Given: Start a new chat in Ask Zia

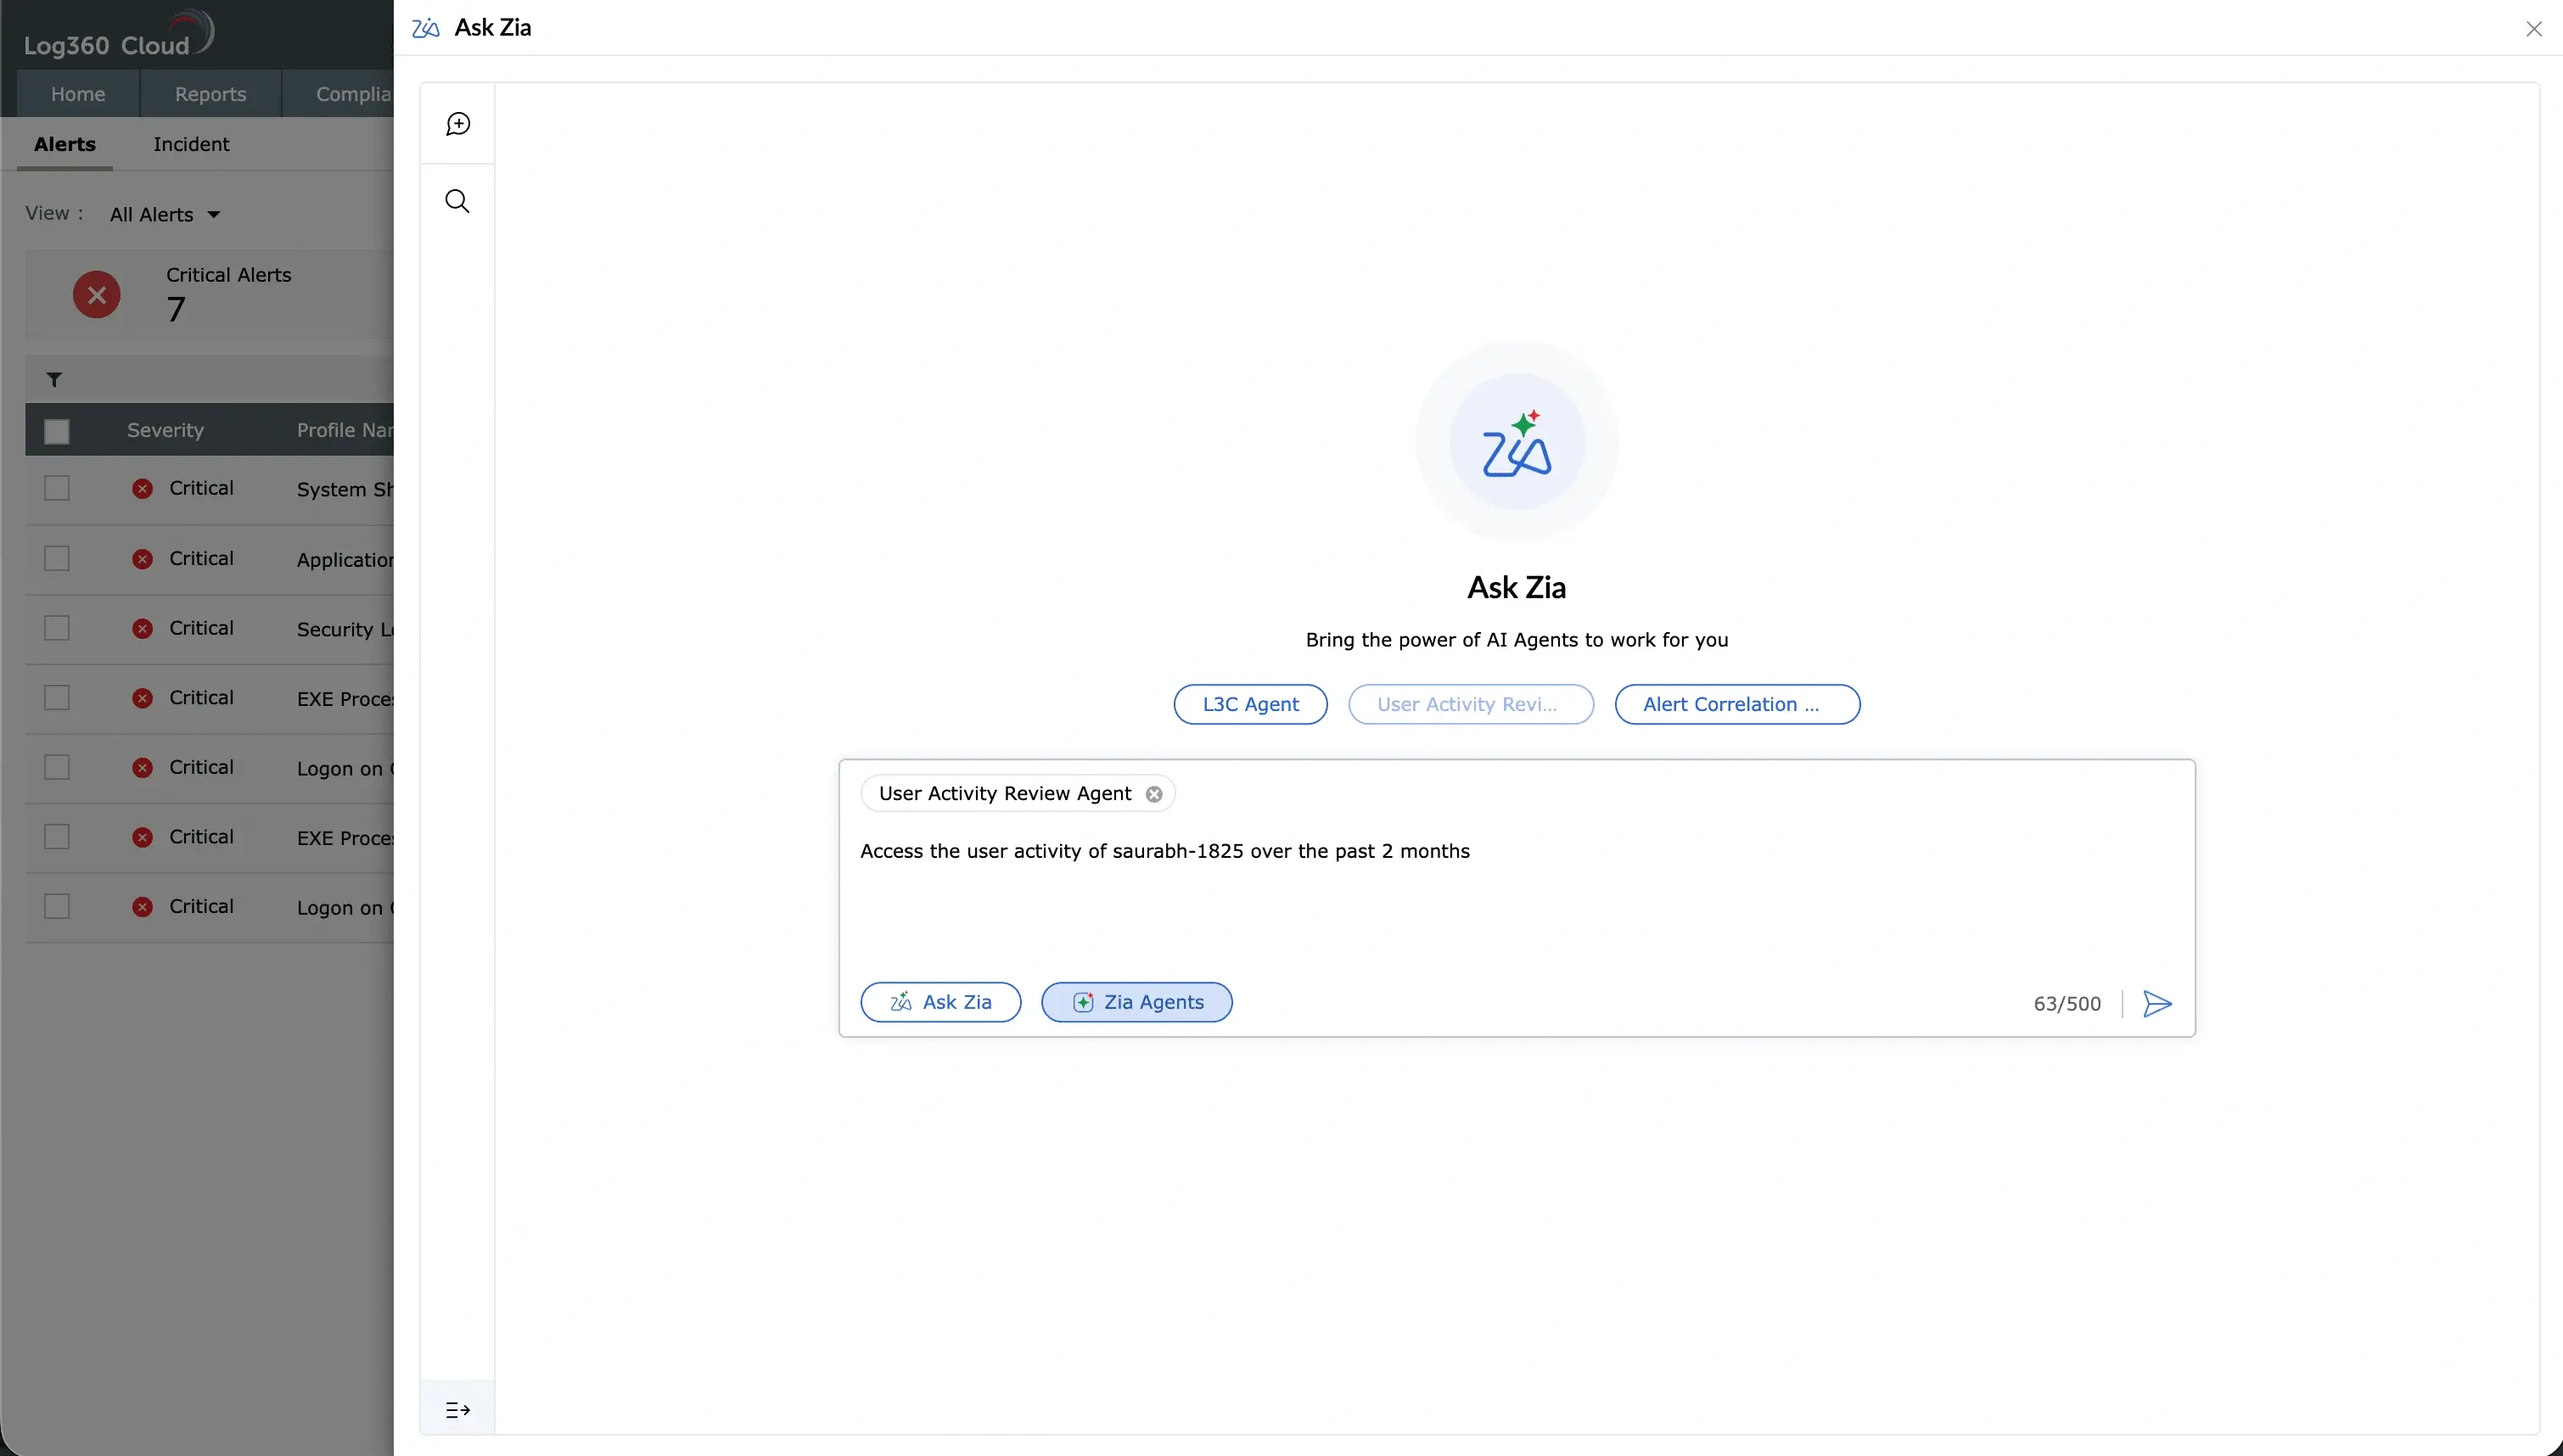Looking at the screenshot, I should pos(458,124).
